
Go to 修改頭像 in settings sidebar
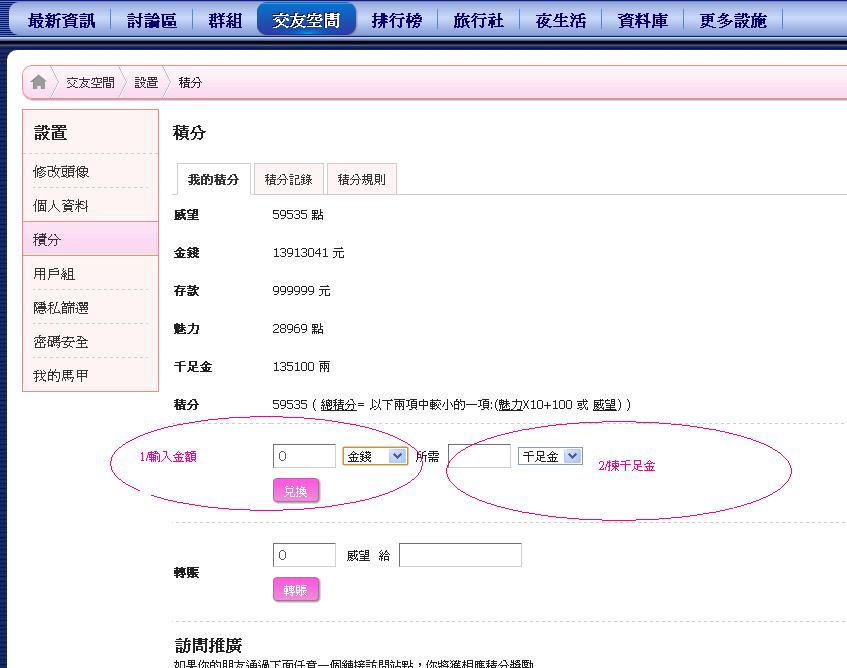click(x=61, y=172)
